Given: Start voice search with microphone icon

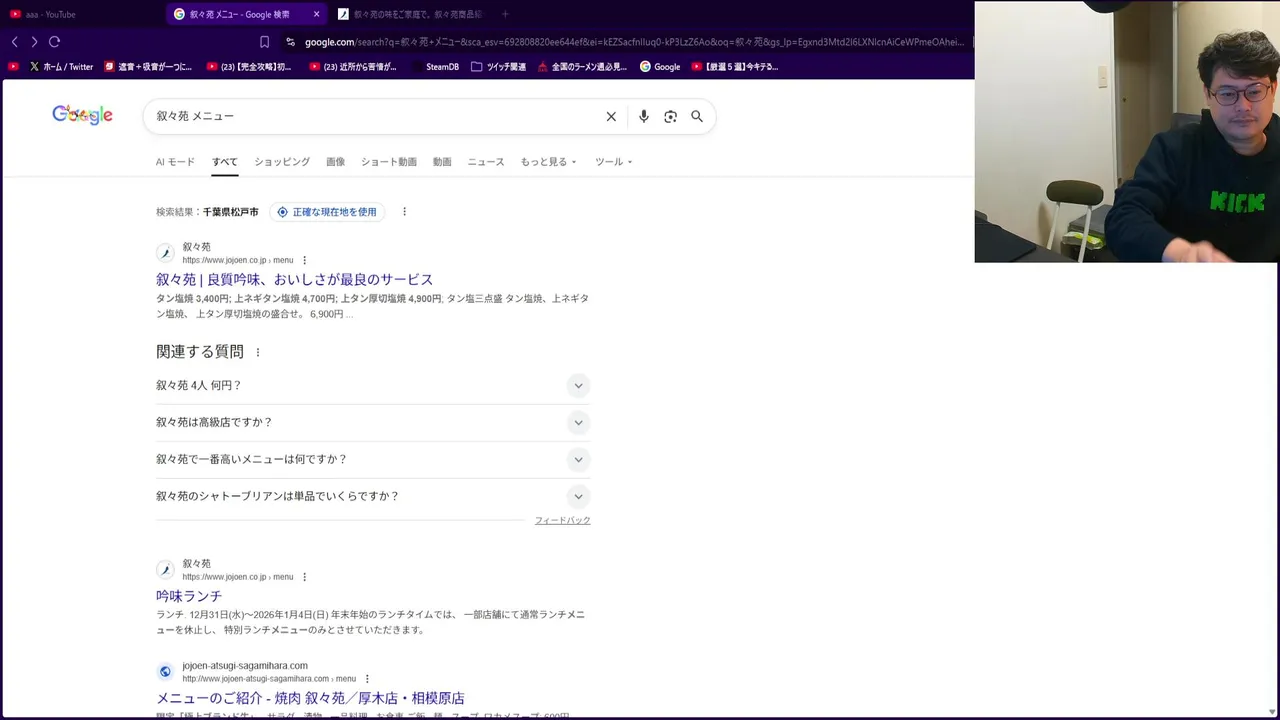Looking at the screenshot, I should pos(644,117).
